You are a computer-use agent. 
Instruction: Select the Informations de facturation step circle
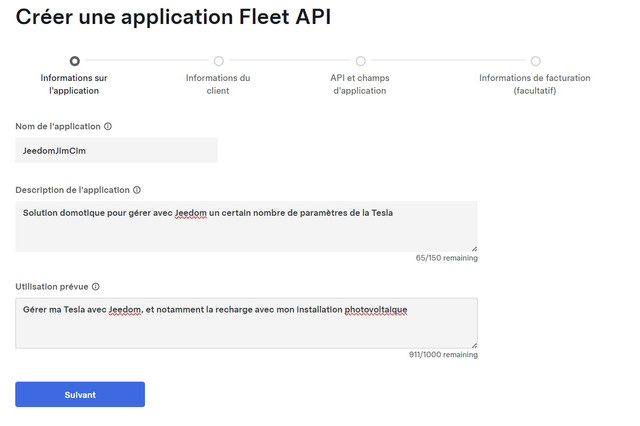[x=536, y=61]
